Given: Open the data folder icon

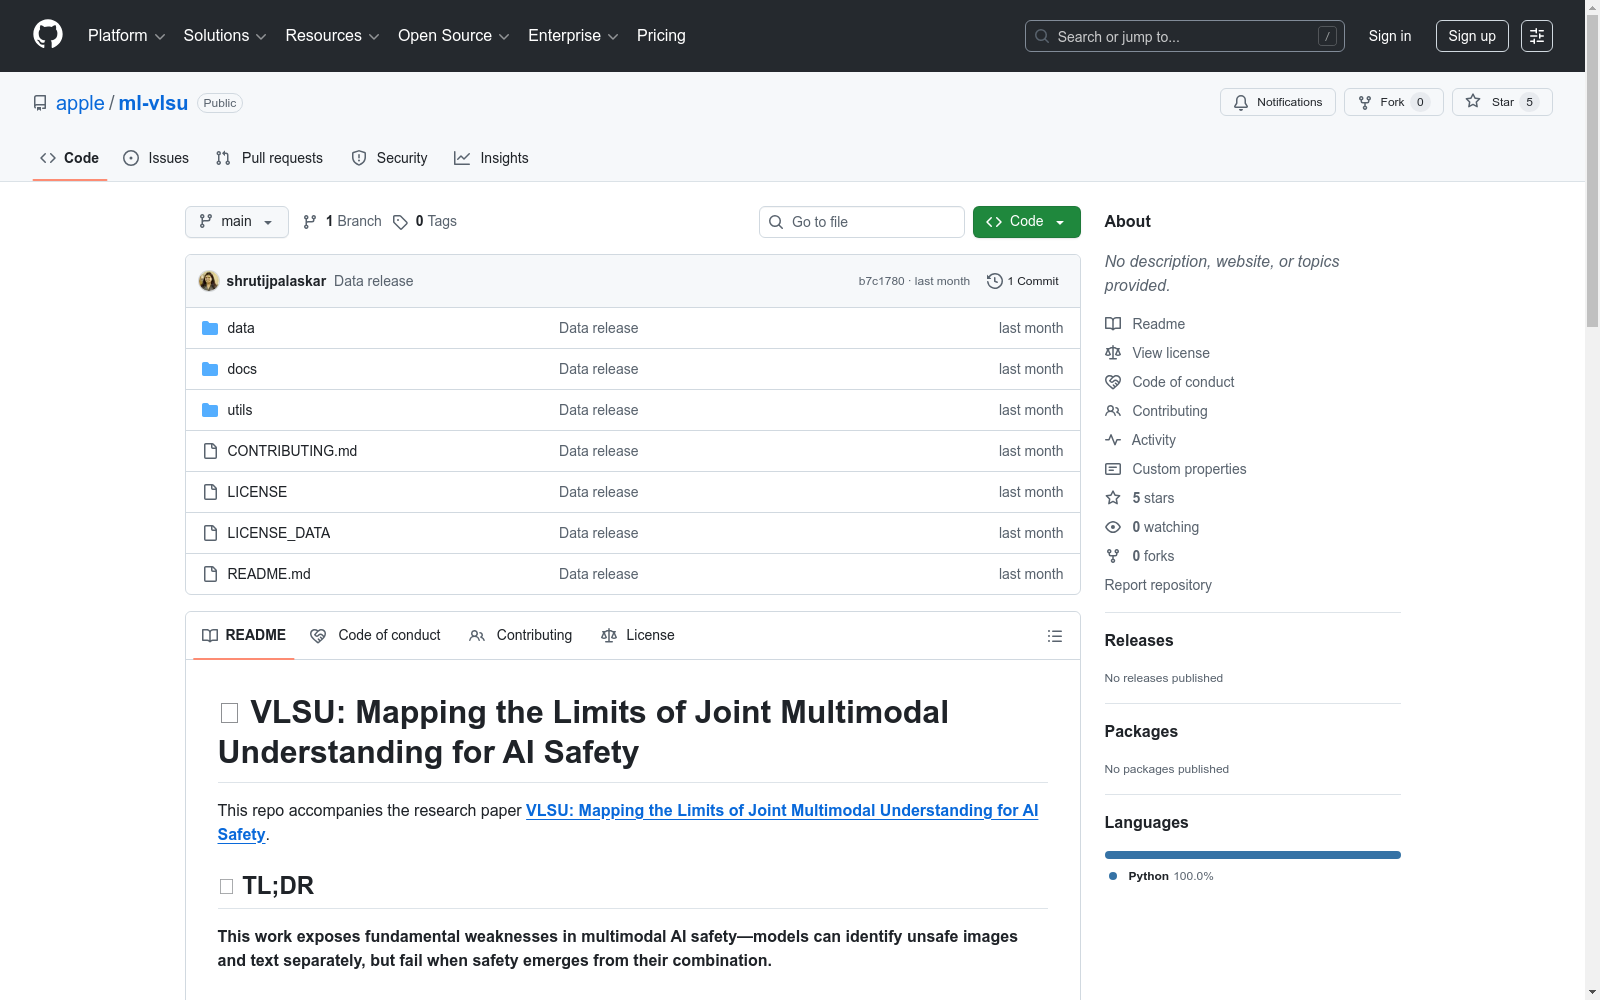Looking at the screenshot, I should [x=210, y=328].
